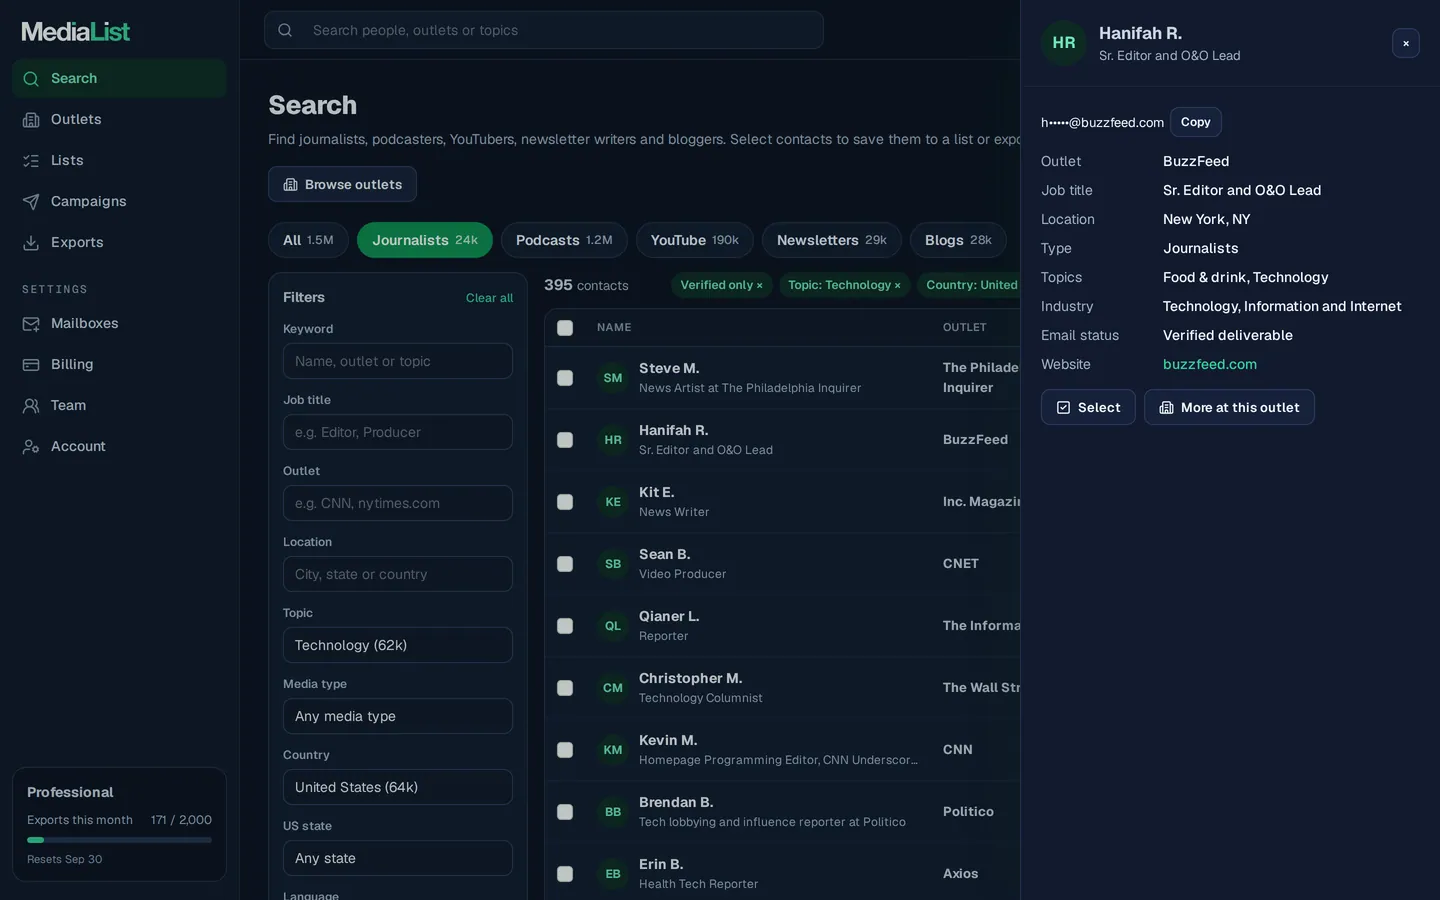Copy the buzzfeed.com email address
Viewport: 1440px width, 900px height.
(x=1196, y=122)
